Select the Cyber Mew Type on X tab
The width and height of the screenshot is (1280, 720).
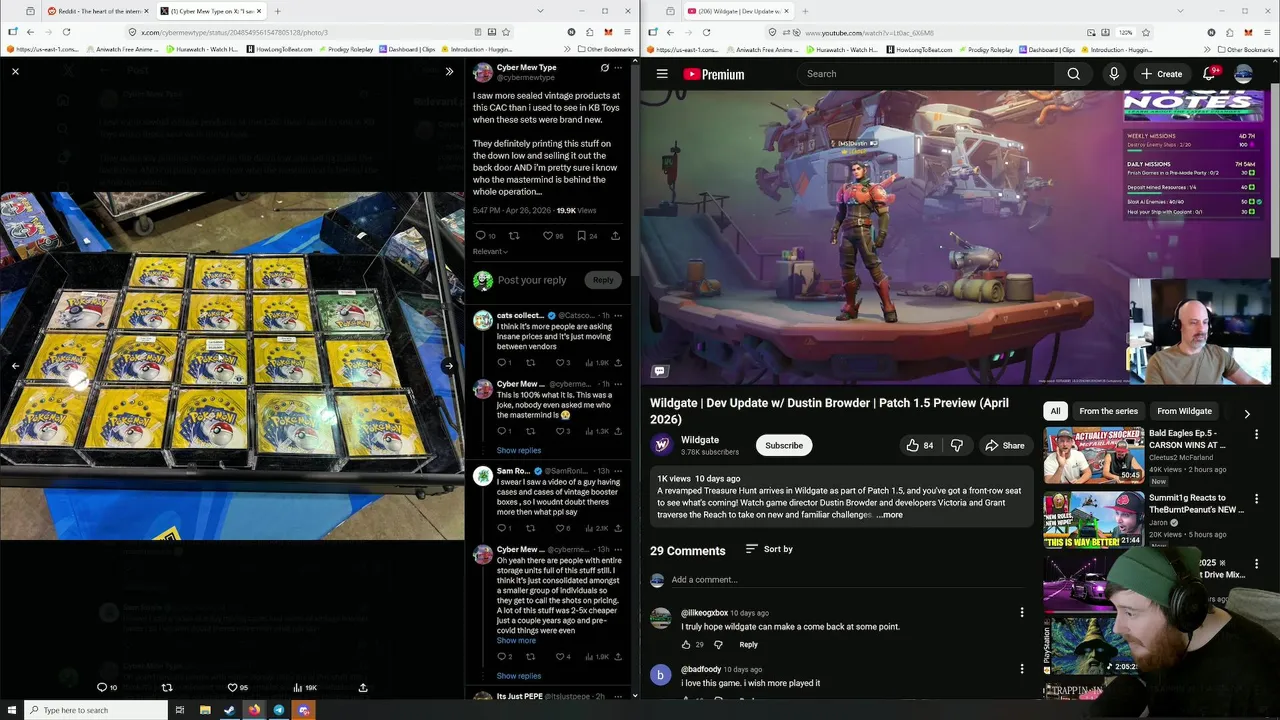pos(212,11)
